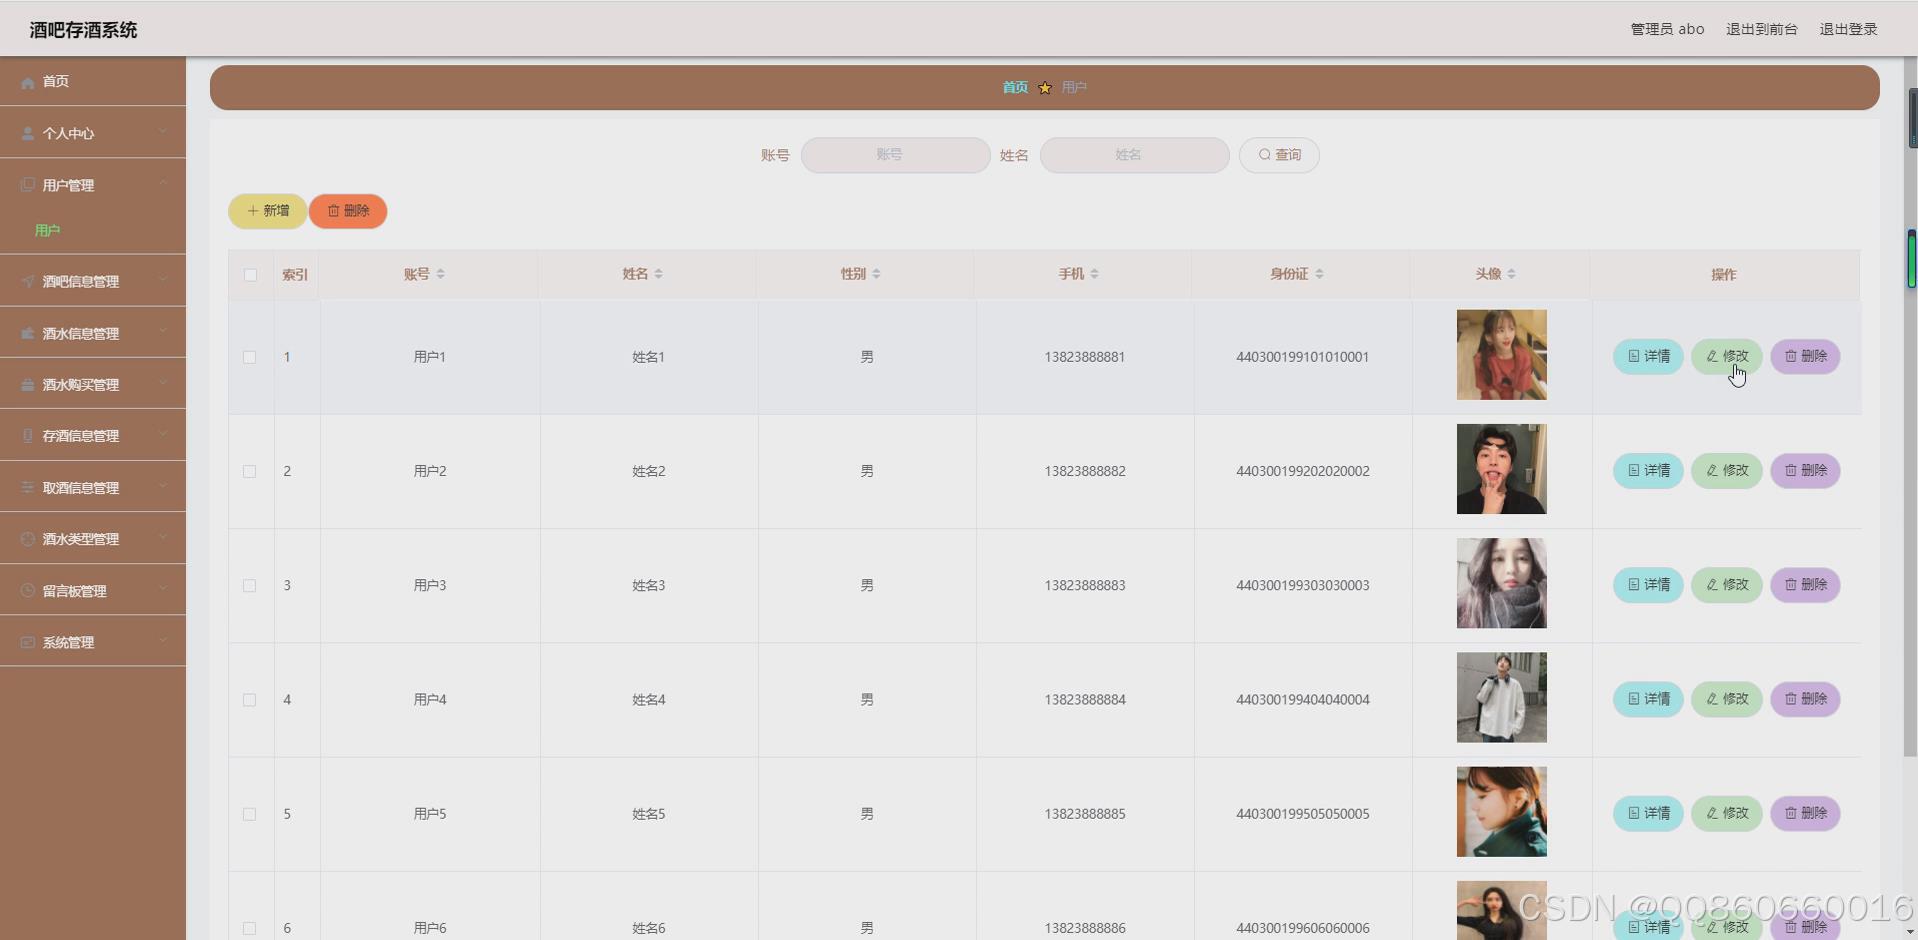
Task: Click ID cell 440300199303030003
Action: click(x=1302, y=586)
